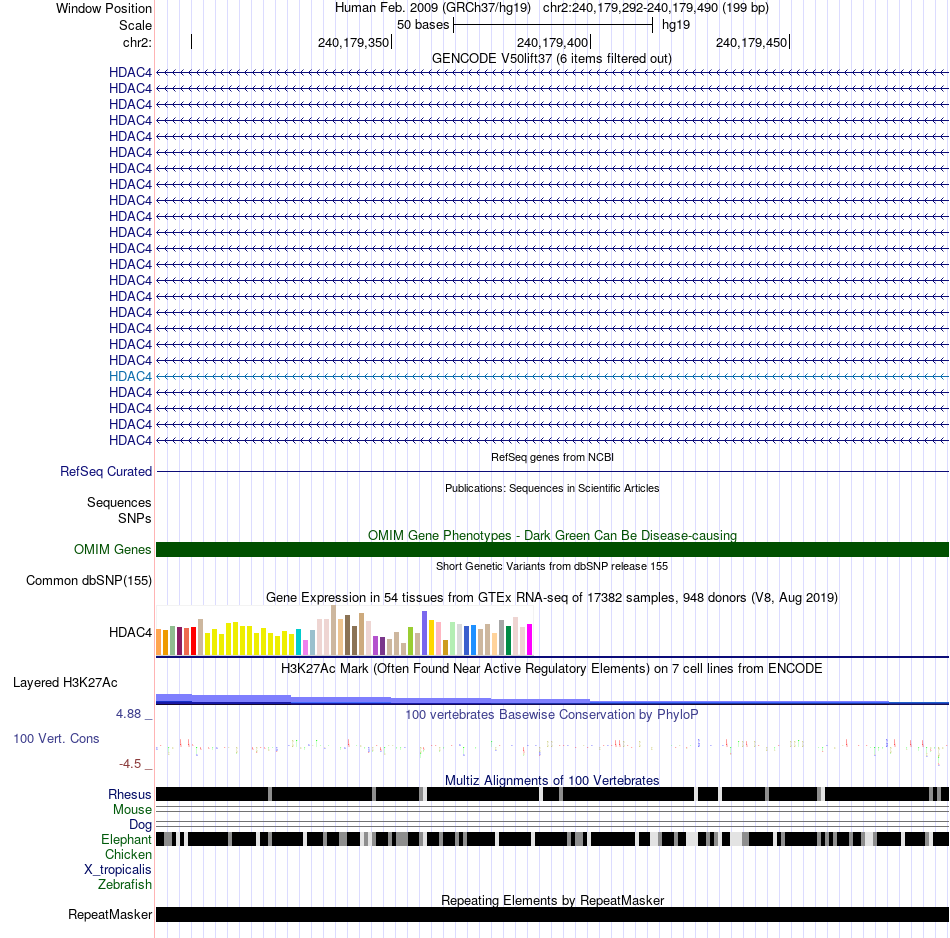Select the Mouse species label

(x=132, y=810)
